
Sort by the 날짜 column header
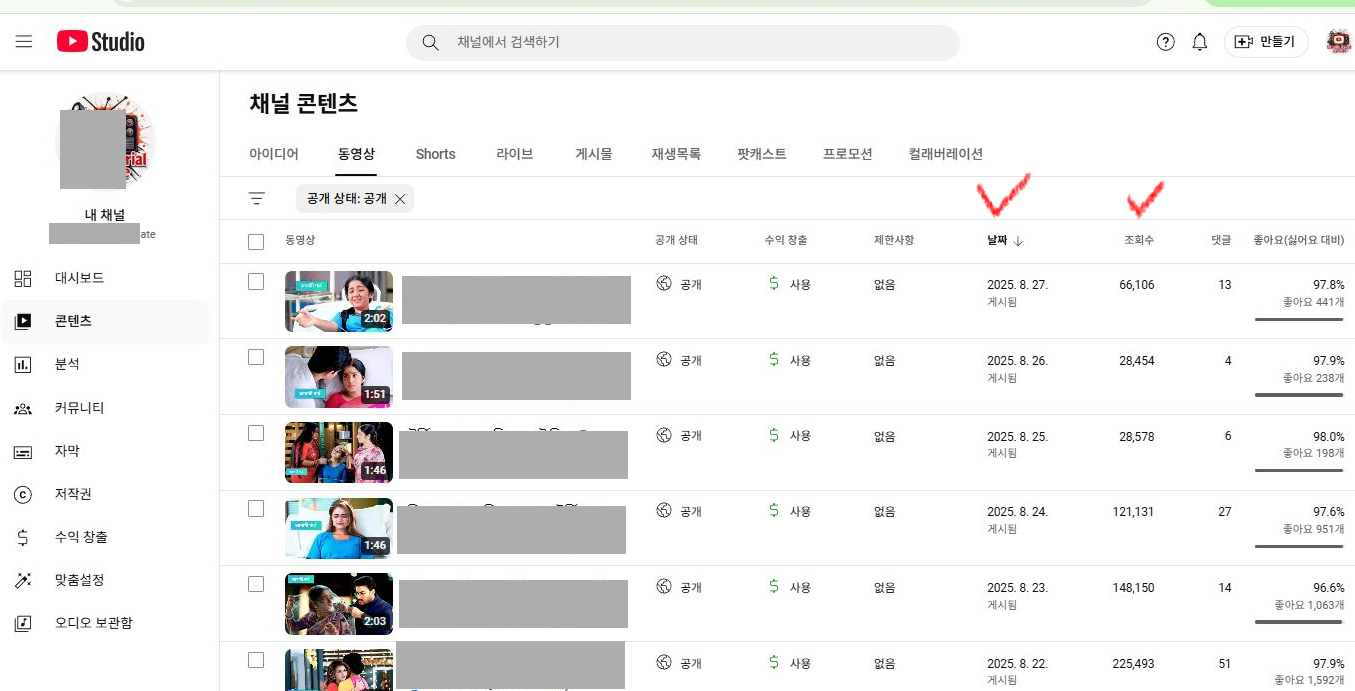[x=998, y=241]
